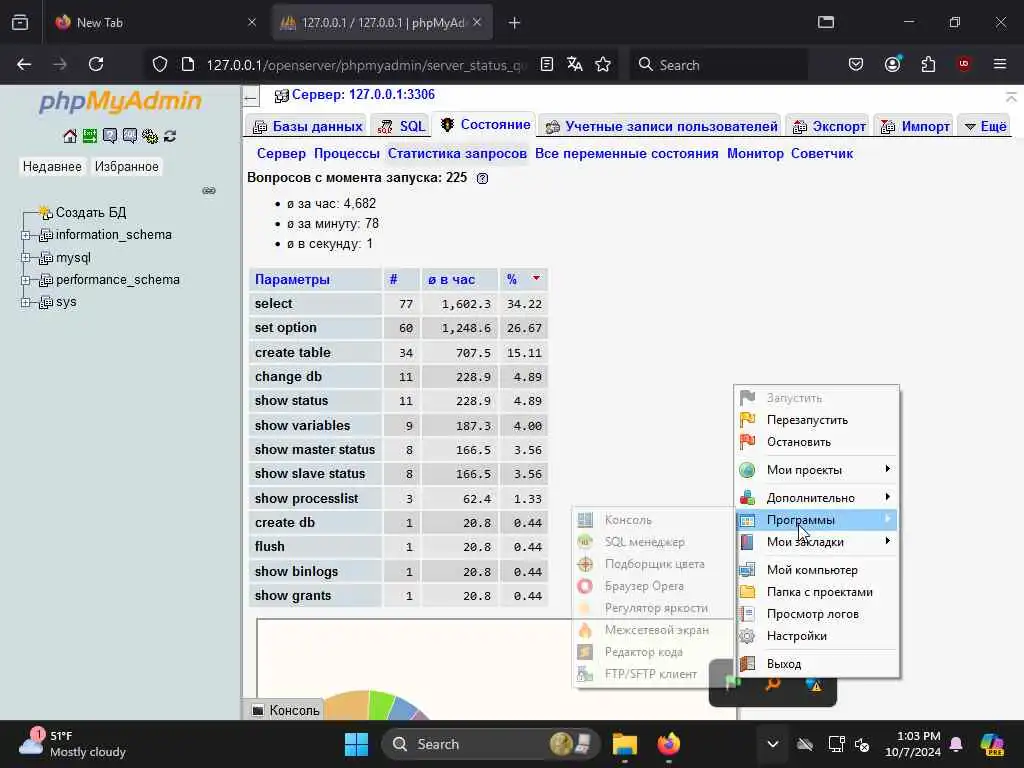Expand Дополнительно submenu
Viewport: 1024px width, 768px height.
[x=817, y=497]
